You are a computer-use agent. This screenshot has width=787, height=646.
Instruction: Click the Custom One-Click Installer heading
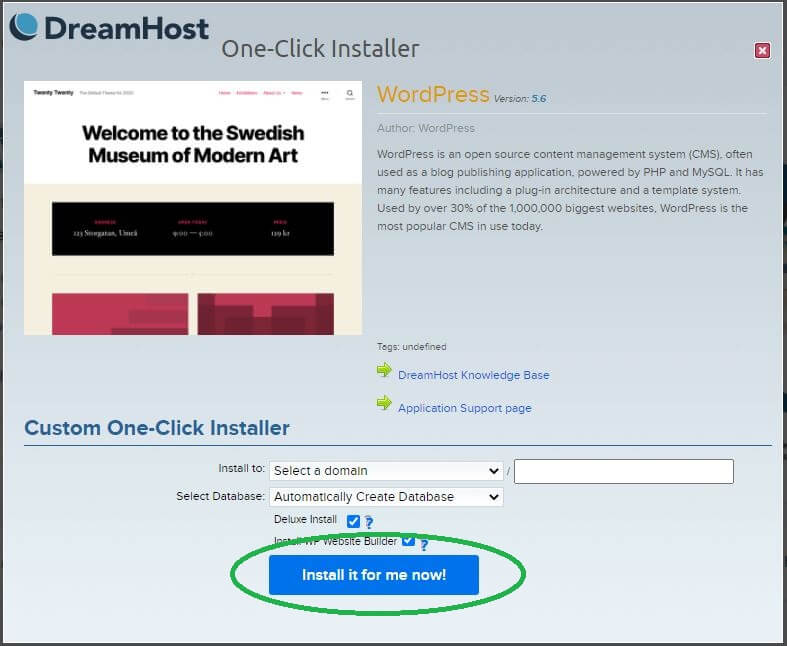click(x=157, y=428)
